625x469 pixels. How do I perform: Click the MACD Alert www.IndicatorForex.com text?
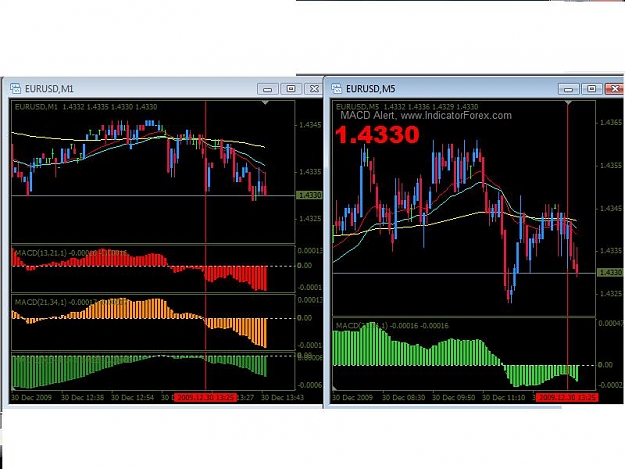pos(426,116)
